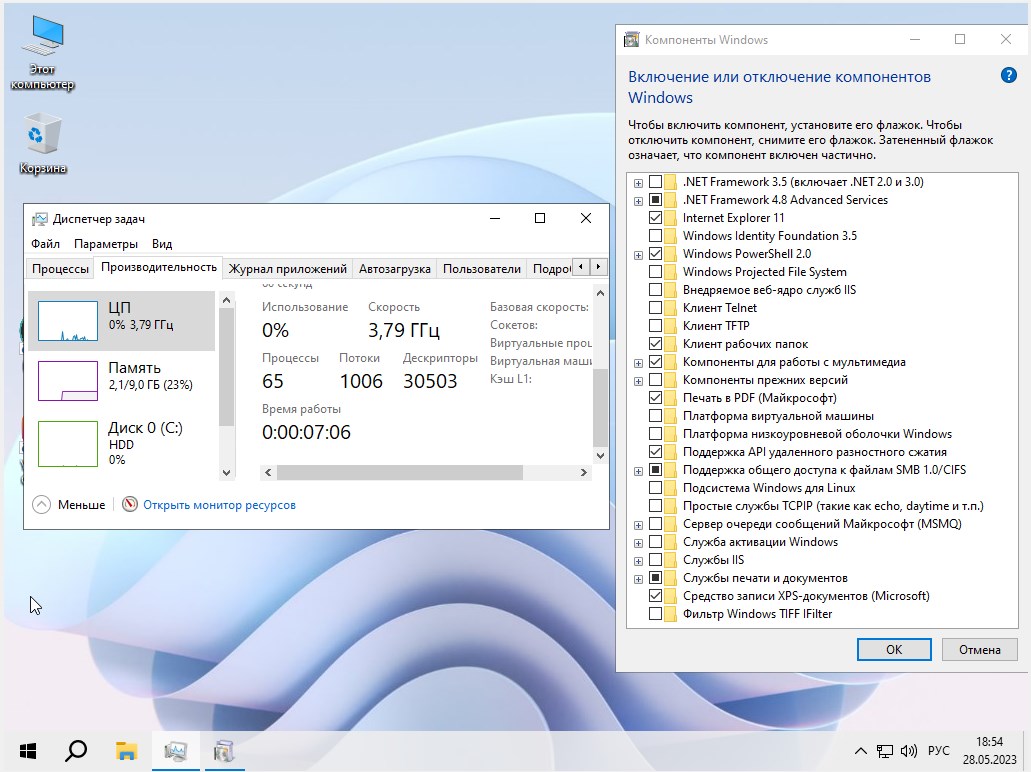1031x772 pixels.
Task: Click the network icon in system tray
Action: pos(884,749)
